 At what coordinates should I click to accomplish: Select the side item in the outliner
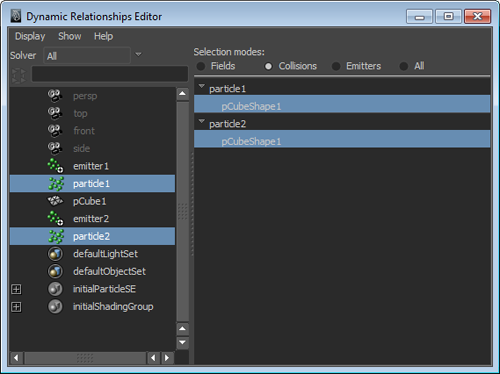(x=82, y=148)
